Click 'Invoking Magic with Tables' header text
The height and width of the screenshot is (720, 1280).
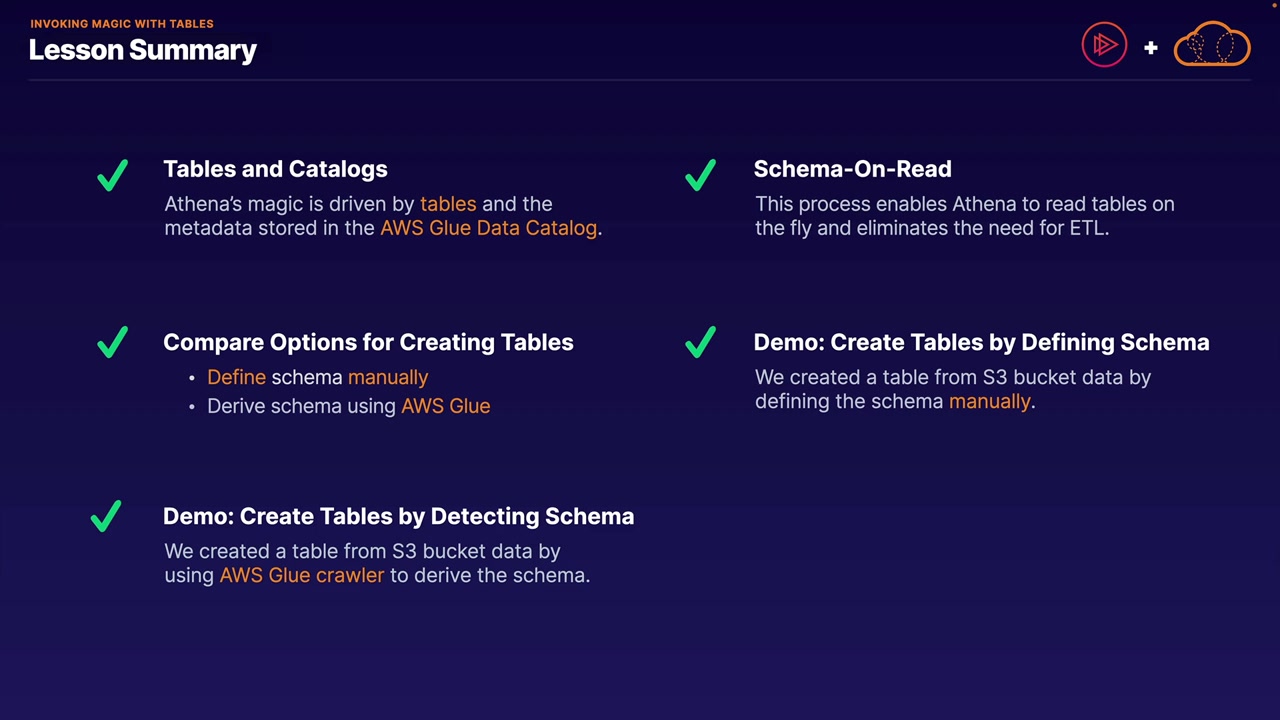[x=121, y=23]
